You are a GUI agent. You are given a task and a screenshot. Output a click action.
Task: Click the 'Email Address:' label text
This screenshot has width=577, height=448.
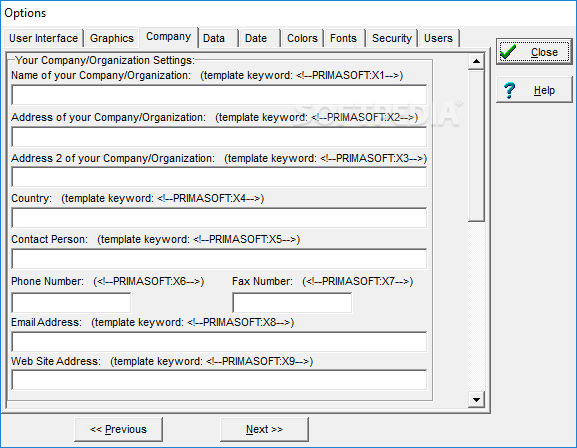(x=46, y=322)
